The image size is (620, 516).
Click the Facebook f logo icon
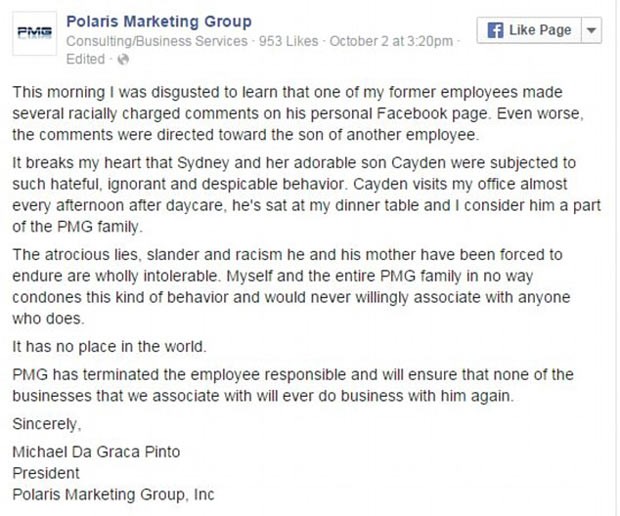pos(495,30)
